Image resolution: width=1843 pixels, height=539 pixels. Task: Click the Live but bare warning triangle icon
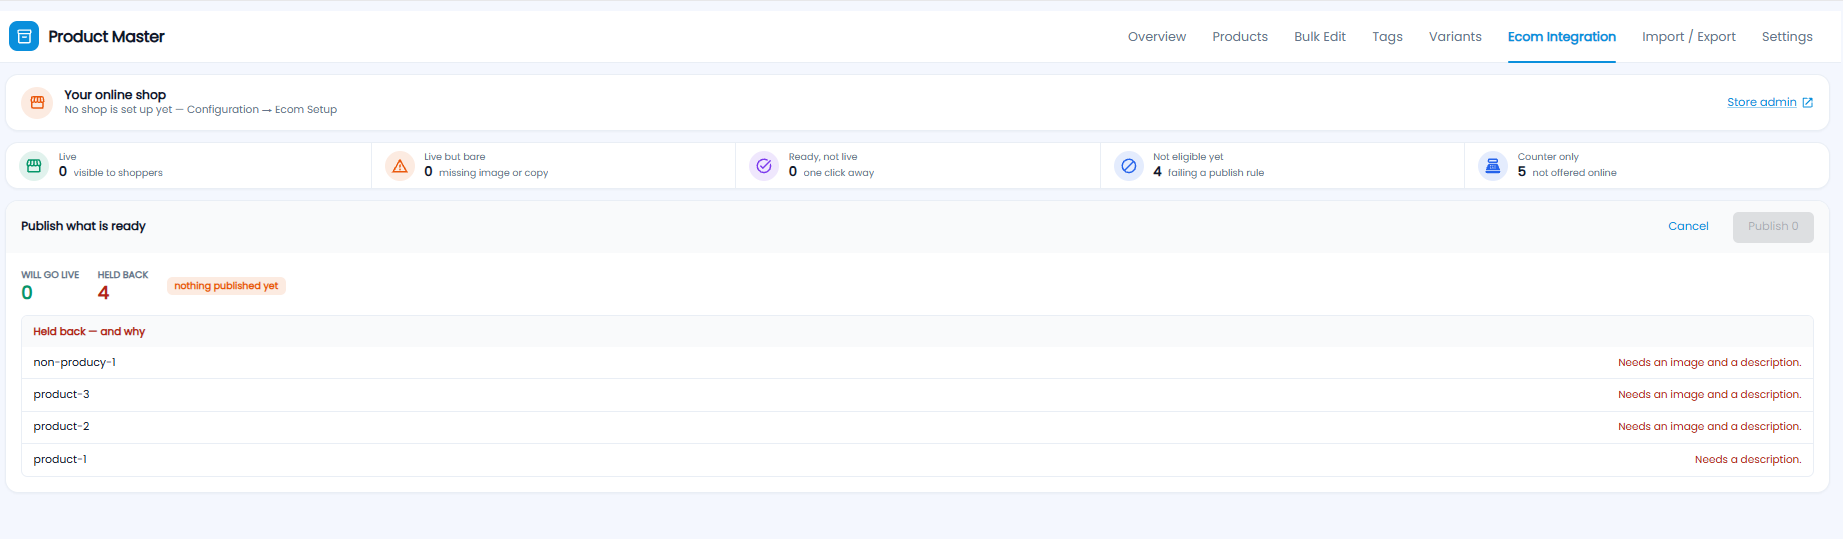click(400, 165)
